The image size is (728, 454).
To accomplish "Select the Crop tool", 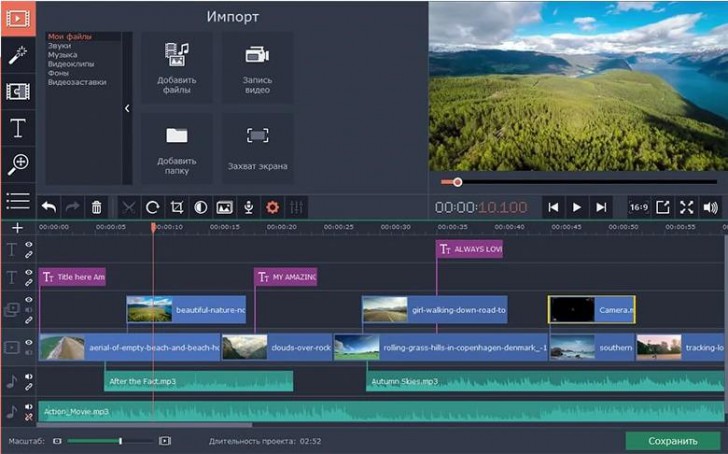I will tap(177, 207).
